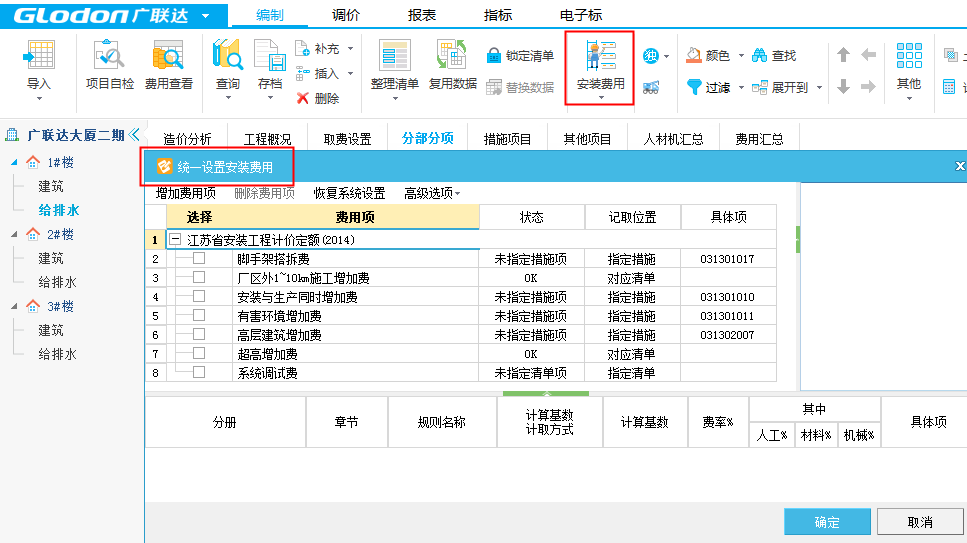Viewport: 967px width, 543px height.
Task: Open the 高级选项 dropdown
Action: (x=432, y=193)
